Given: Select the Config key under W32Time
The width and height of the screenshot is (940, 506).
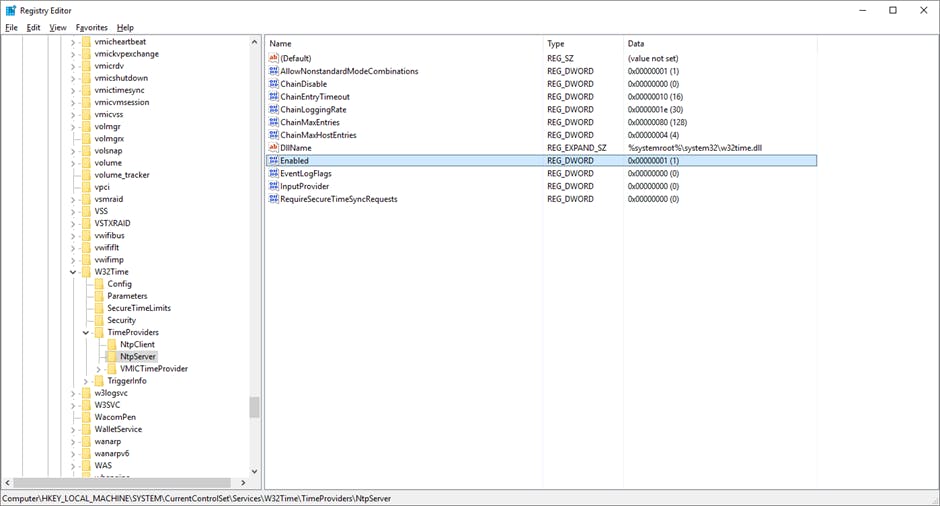Looking at the screenshot, I should point(119,284).
